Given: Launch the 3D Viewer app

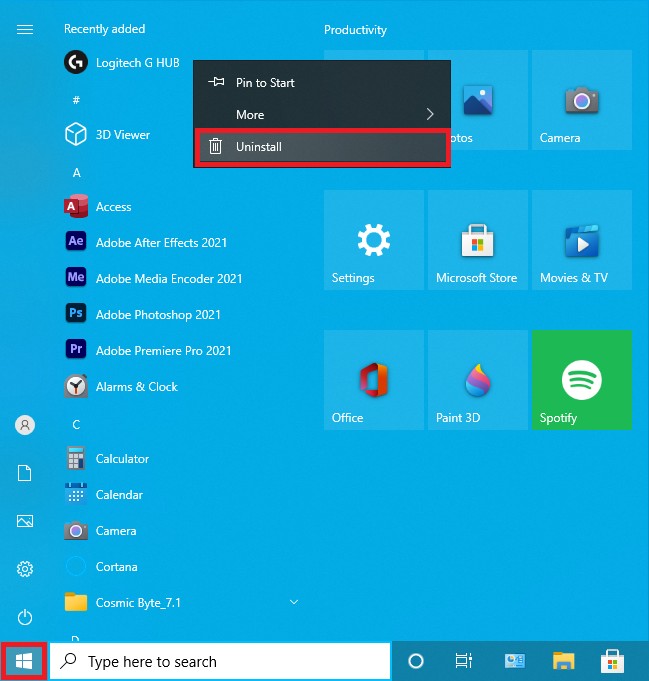Looking at the screenshot, I should (107, 135).
